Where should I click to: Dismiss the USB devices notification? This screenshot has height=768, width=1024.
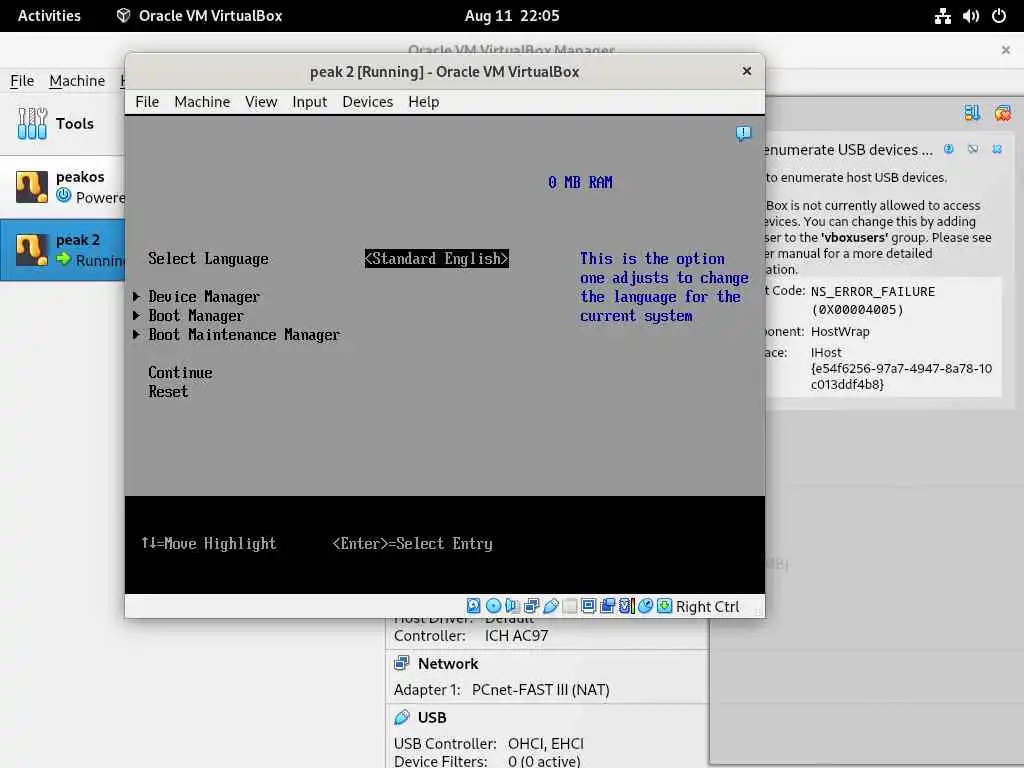997,149
